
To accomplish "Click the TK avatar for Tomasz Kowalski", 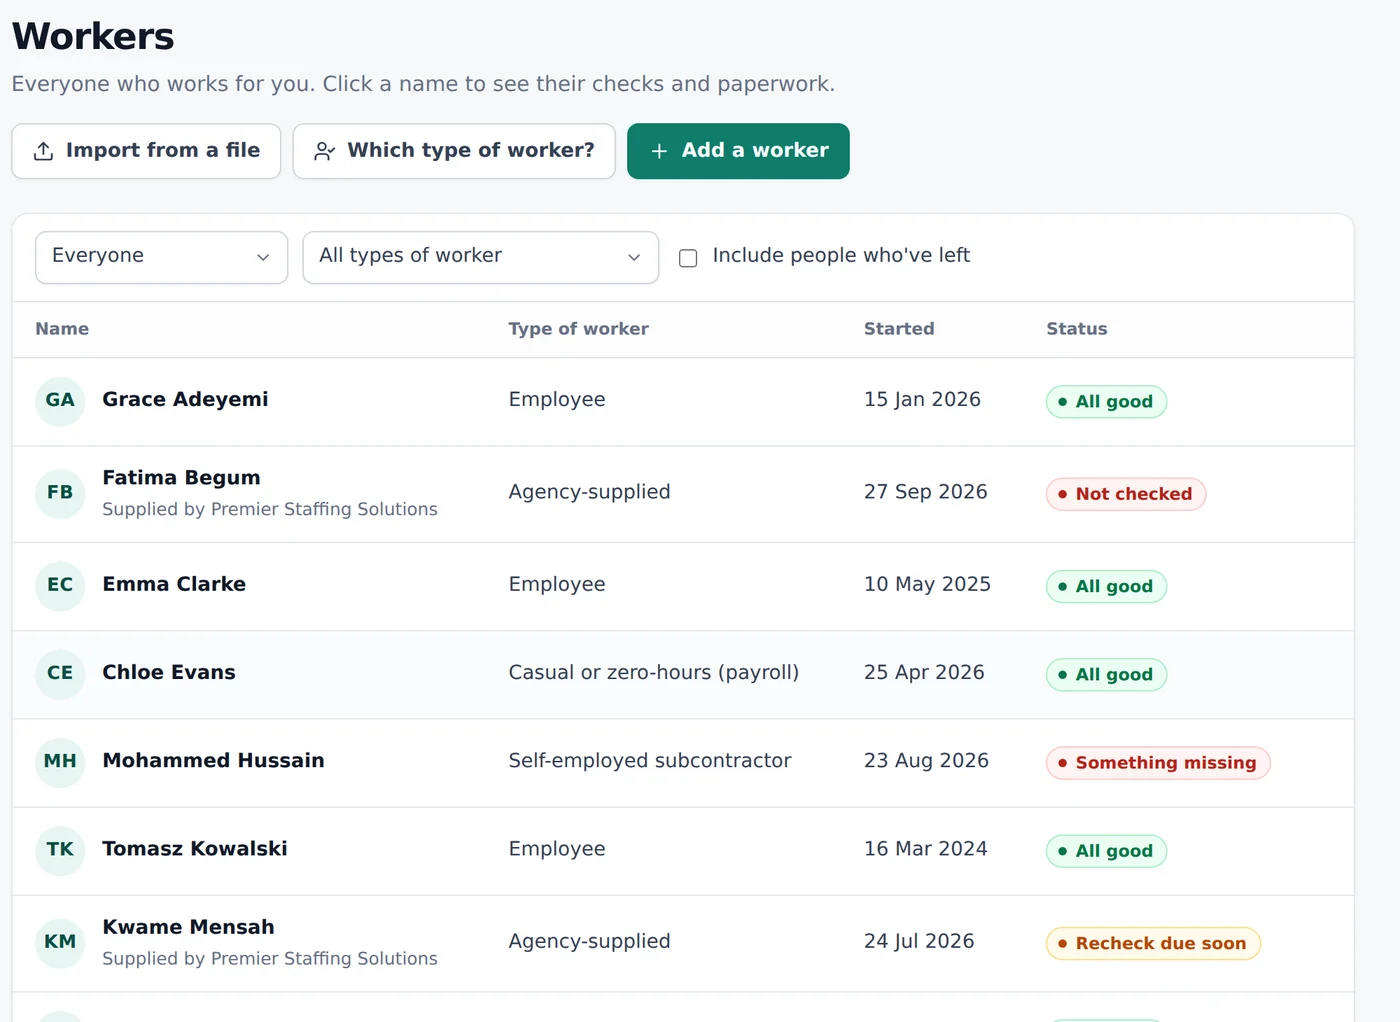I will (60, 850).
